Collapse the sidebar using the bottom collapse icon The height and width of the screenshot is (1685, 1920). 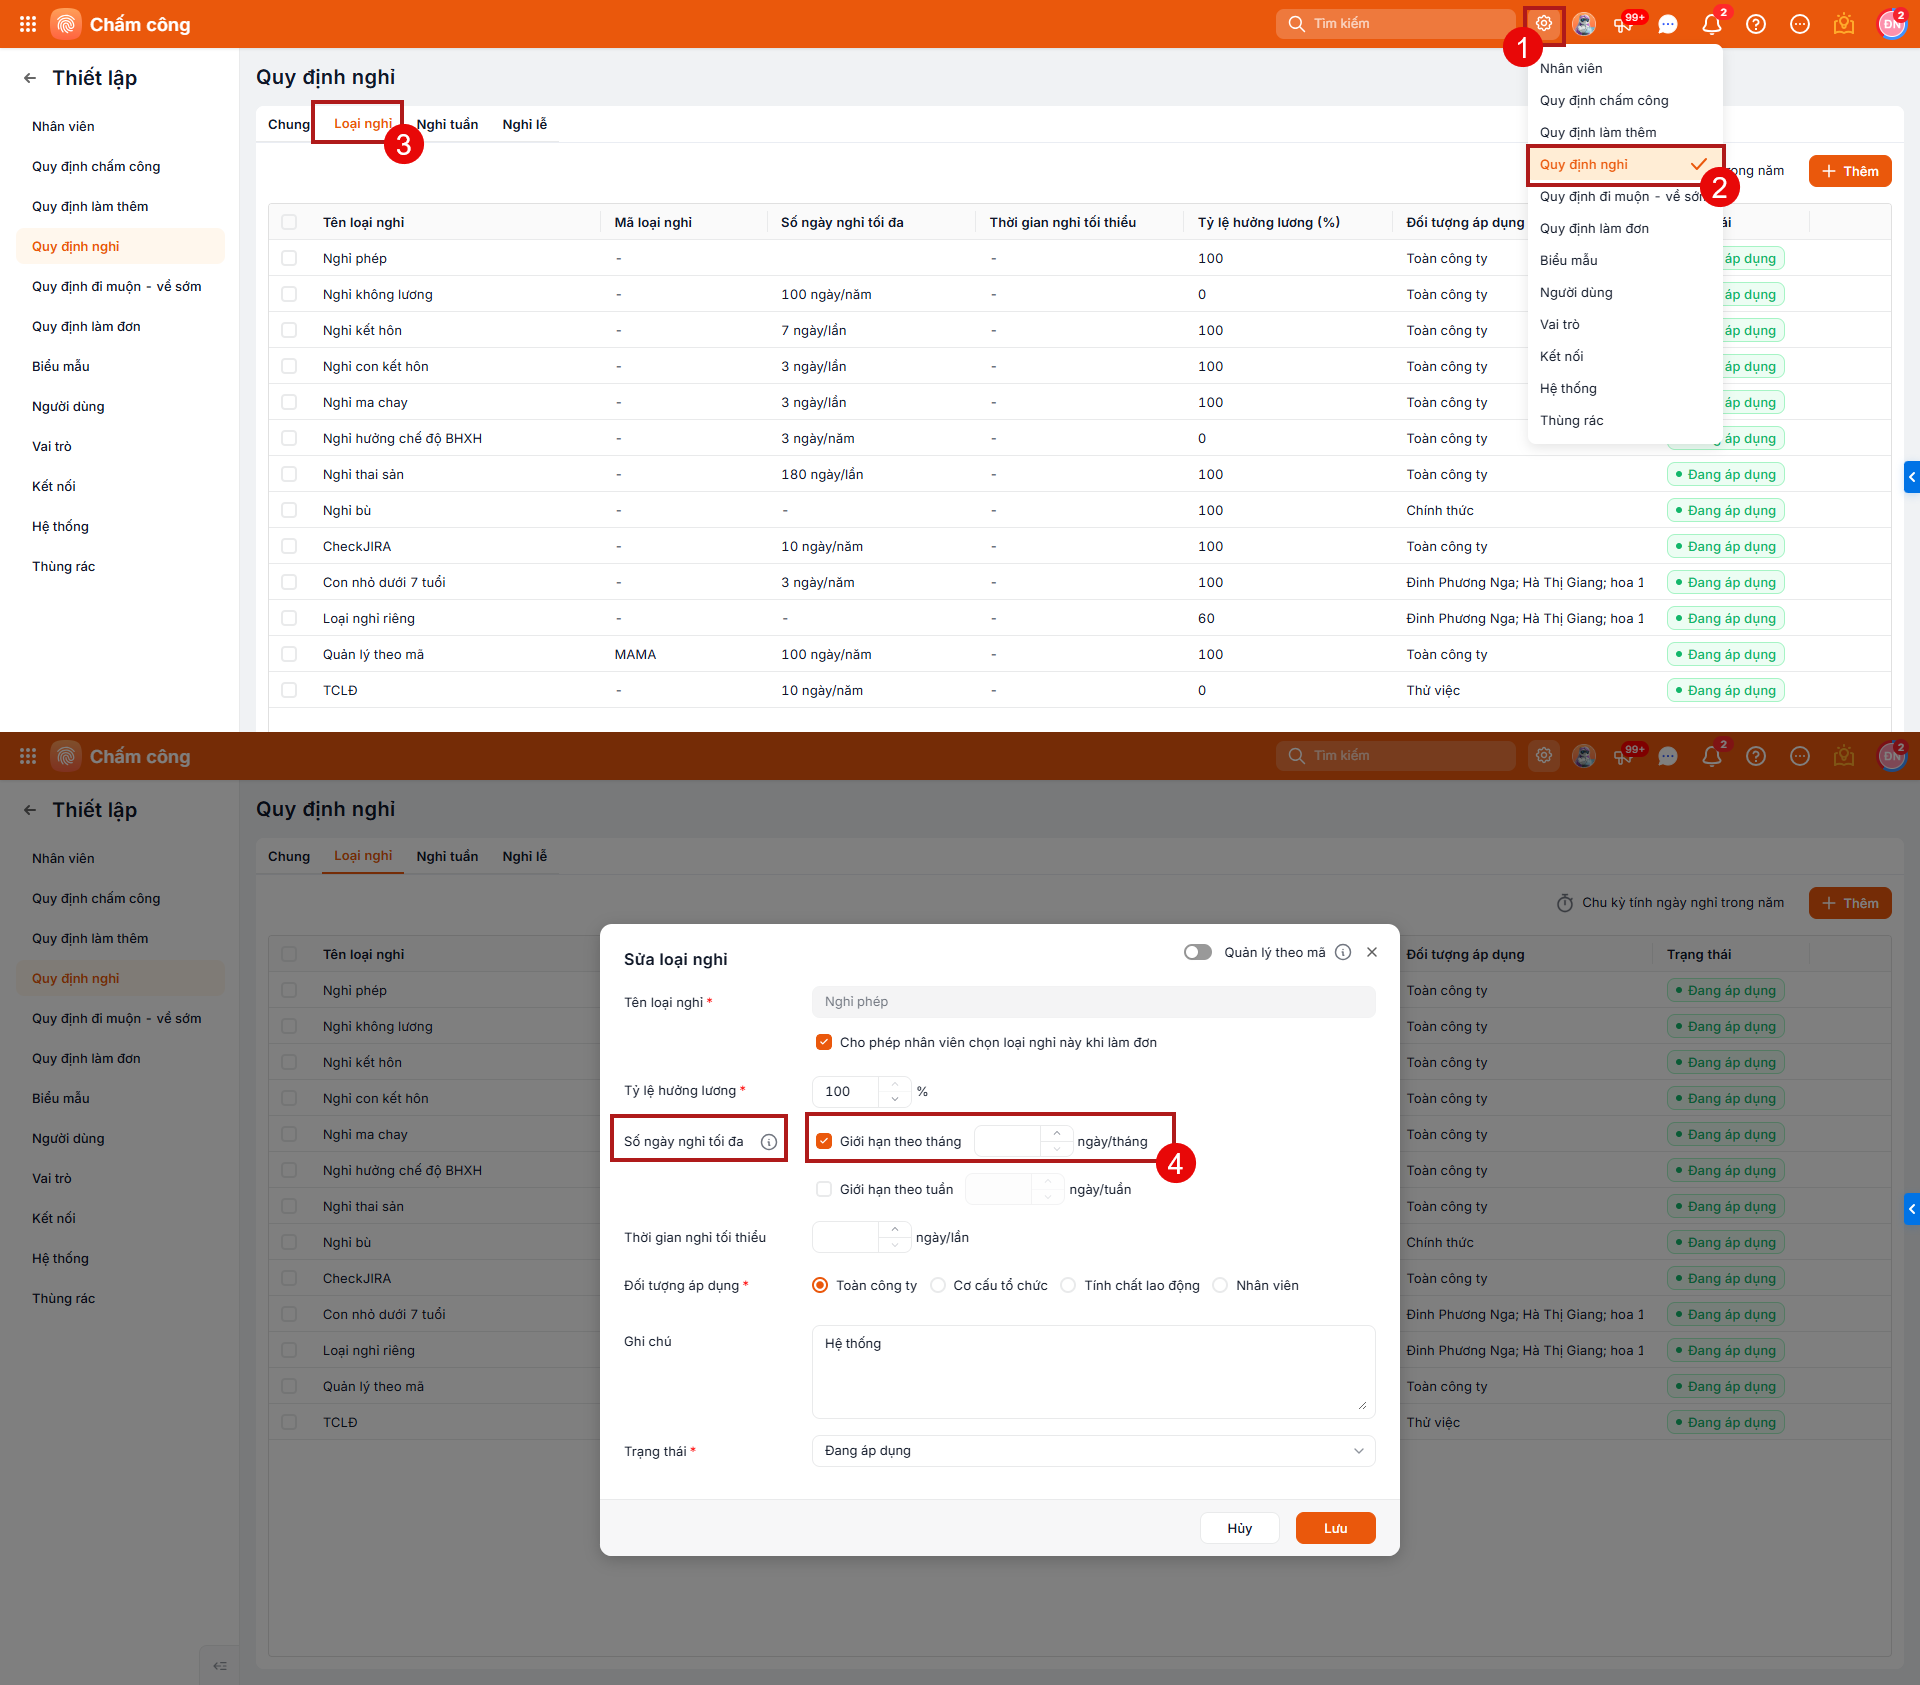pyautogui.click(x=220, y=1665)
